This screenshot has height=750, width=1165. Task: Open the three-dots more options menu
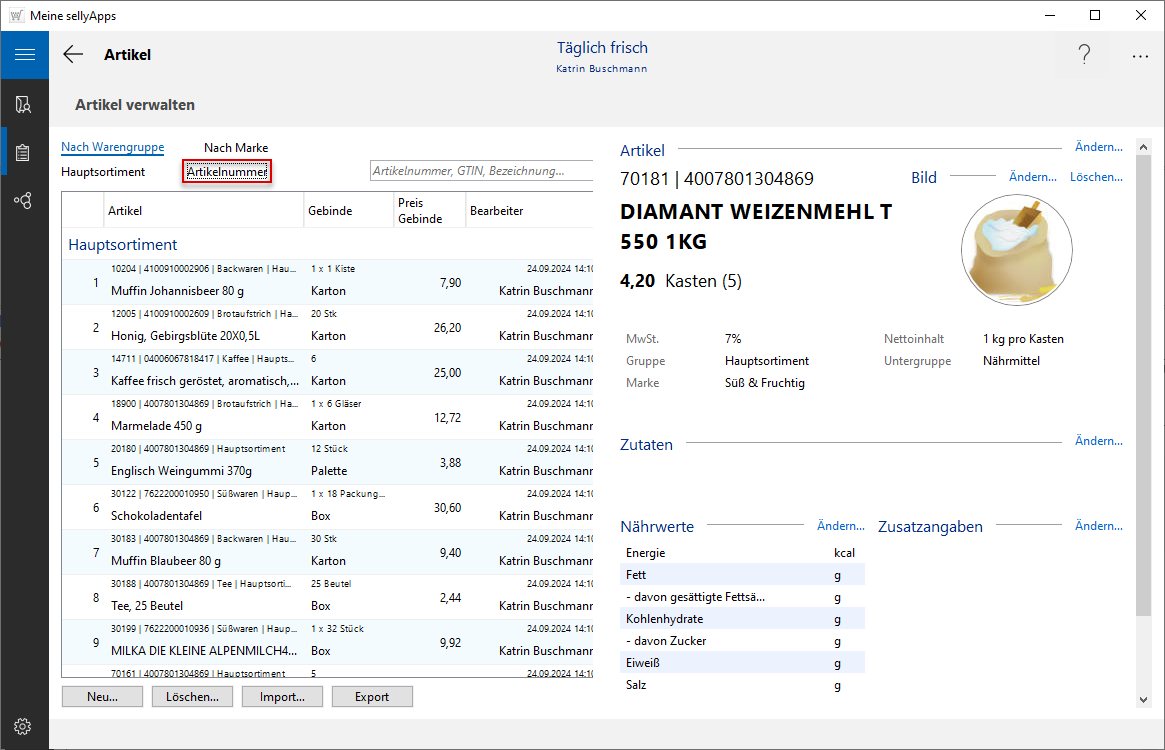pos(1140,56)
